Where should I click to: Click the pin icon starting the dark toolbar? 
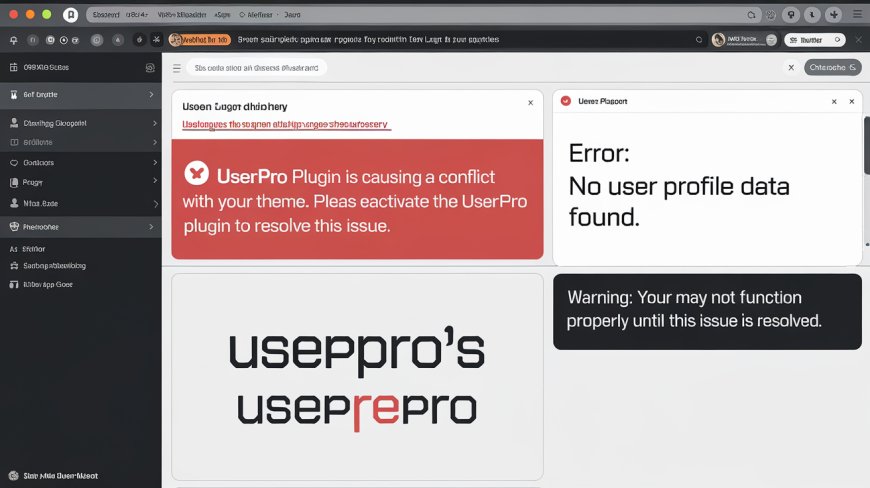pyautogui.click(x=13, y=40)
